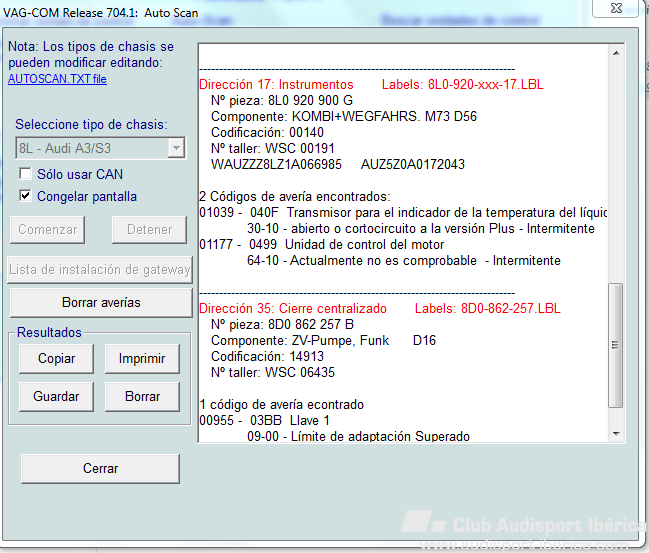Save results with Guardar button
This screenshot has height=553, width=649.
(x=56, y=397)
